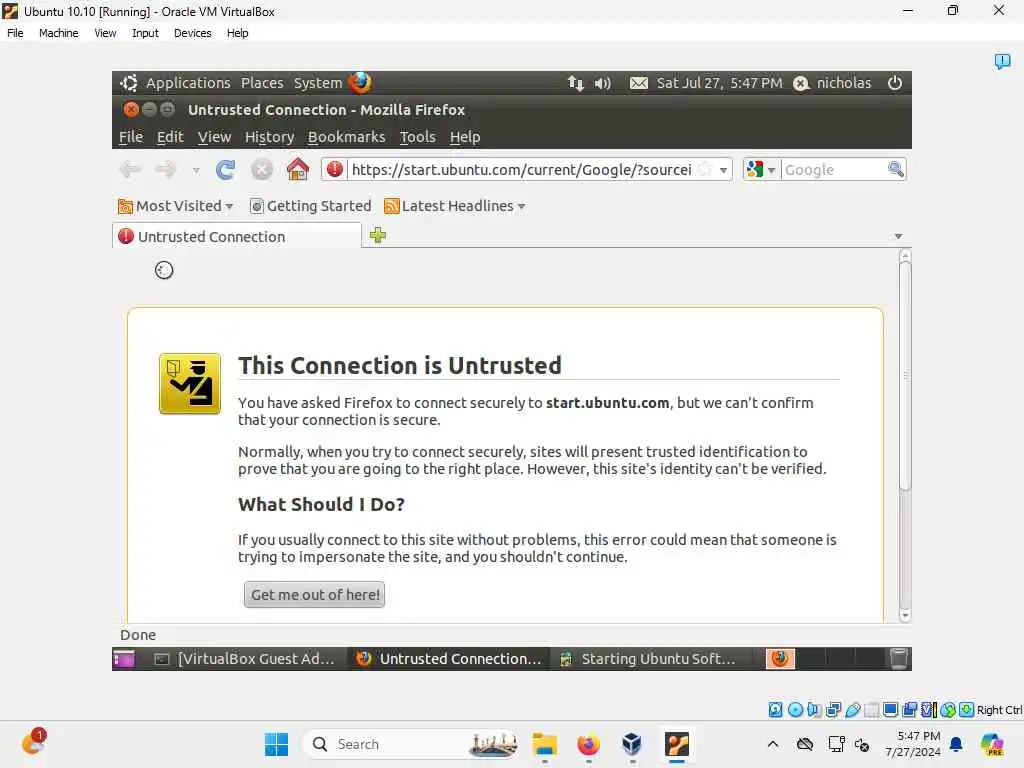Open VirtualBox Manager from Windows taskbar
This screenshot has height=768, width=1024.
632,744
